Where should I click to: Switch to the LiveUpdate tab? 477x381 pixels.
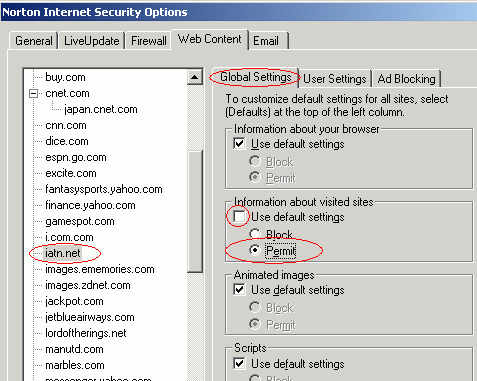pyautogui.click(x=92, y=41)
